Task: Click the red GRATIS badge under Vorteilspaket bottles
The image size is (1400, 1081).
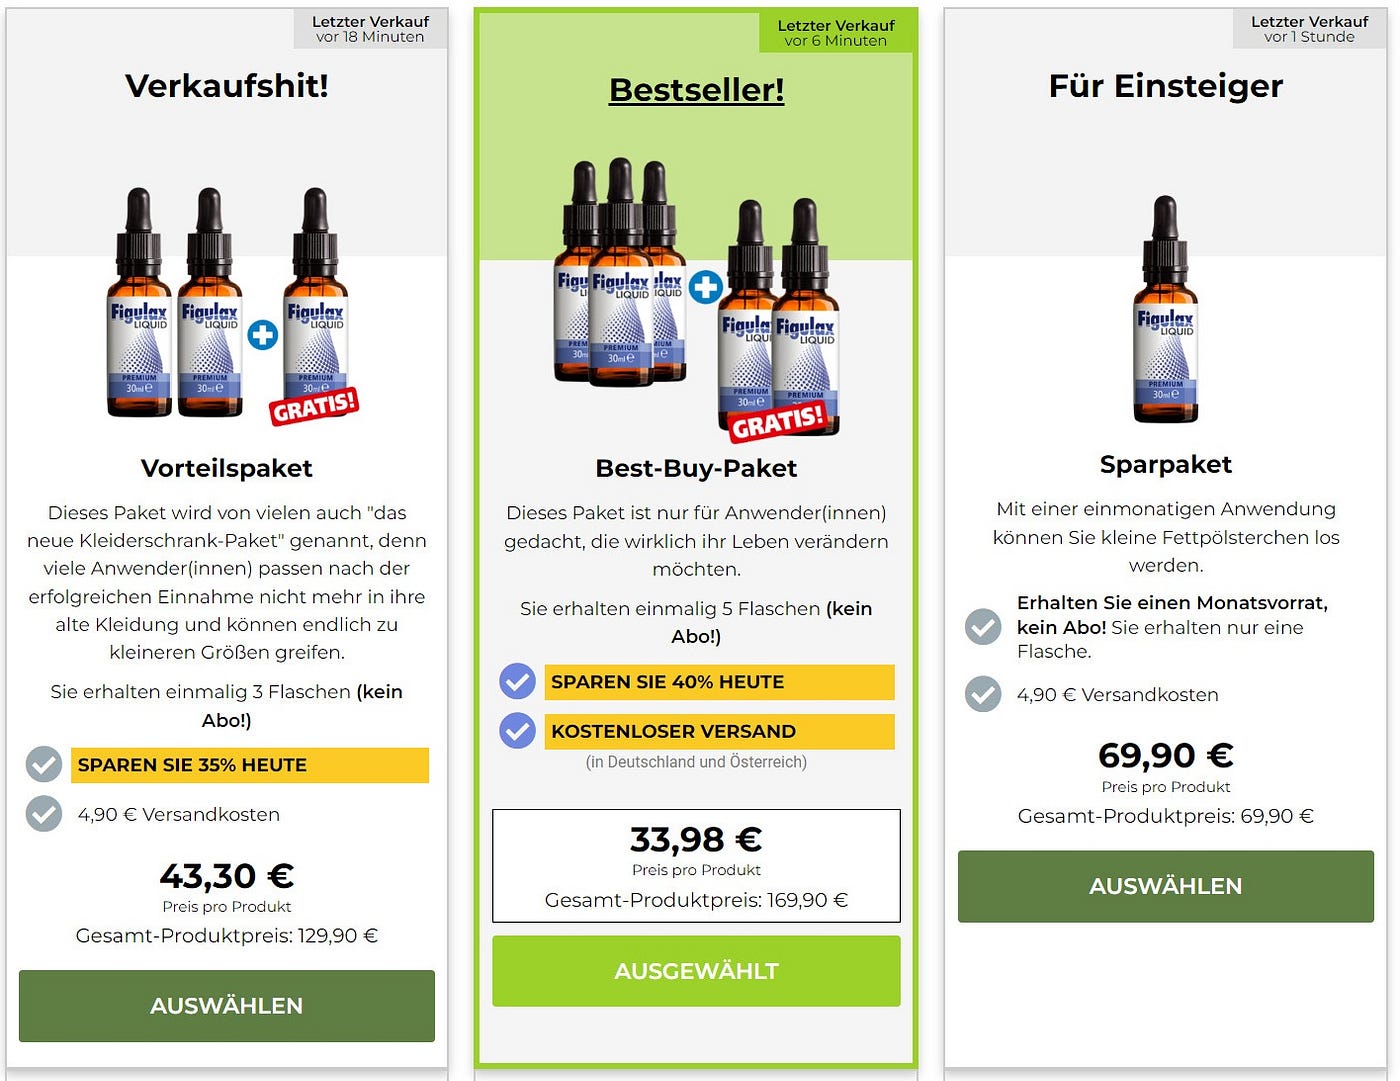Action: coord(313,404)
